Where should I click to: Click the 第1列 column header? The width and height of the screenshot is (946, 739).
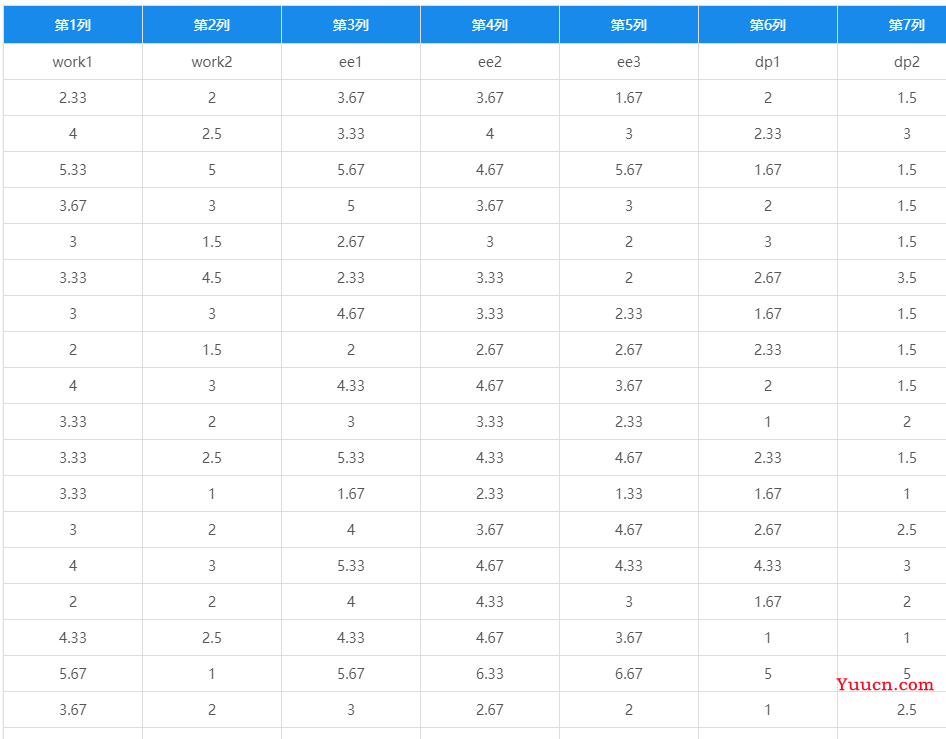[x=73, y=25]
